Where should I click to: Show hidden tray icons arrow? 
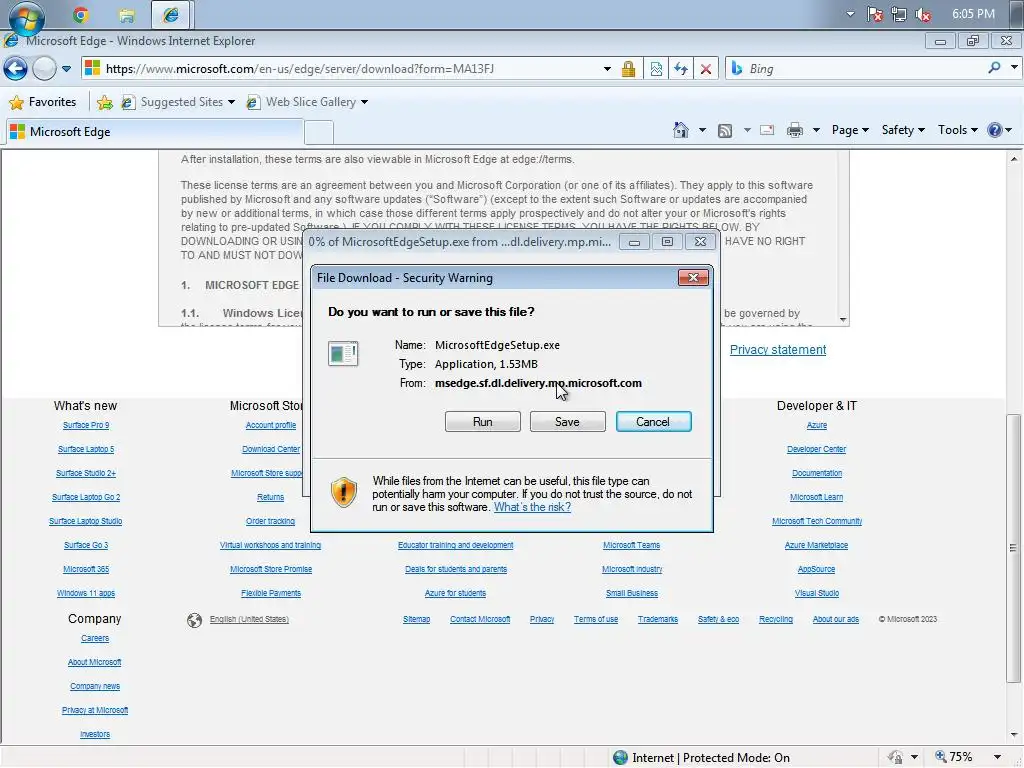point(850,14)
